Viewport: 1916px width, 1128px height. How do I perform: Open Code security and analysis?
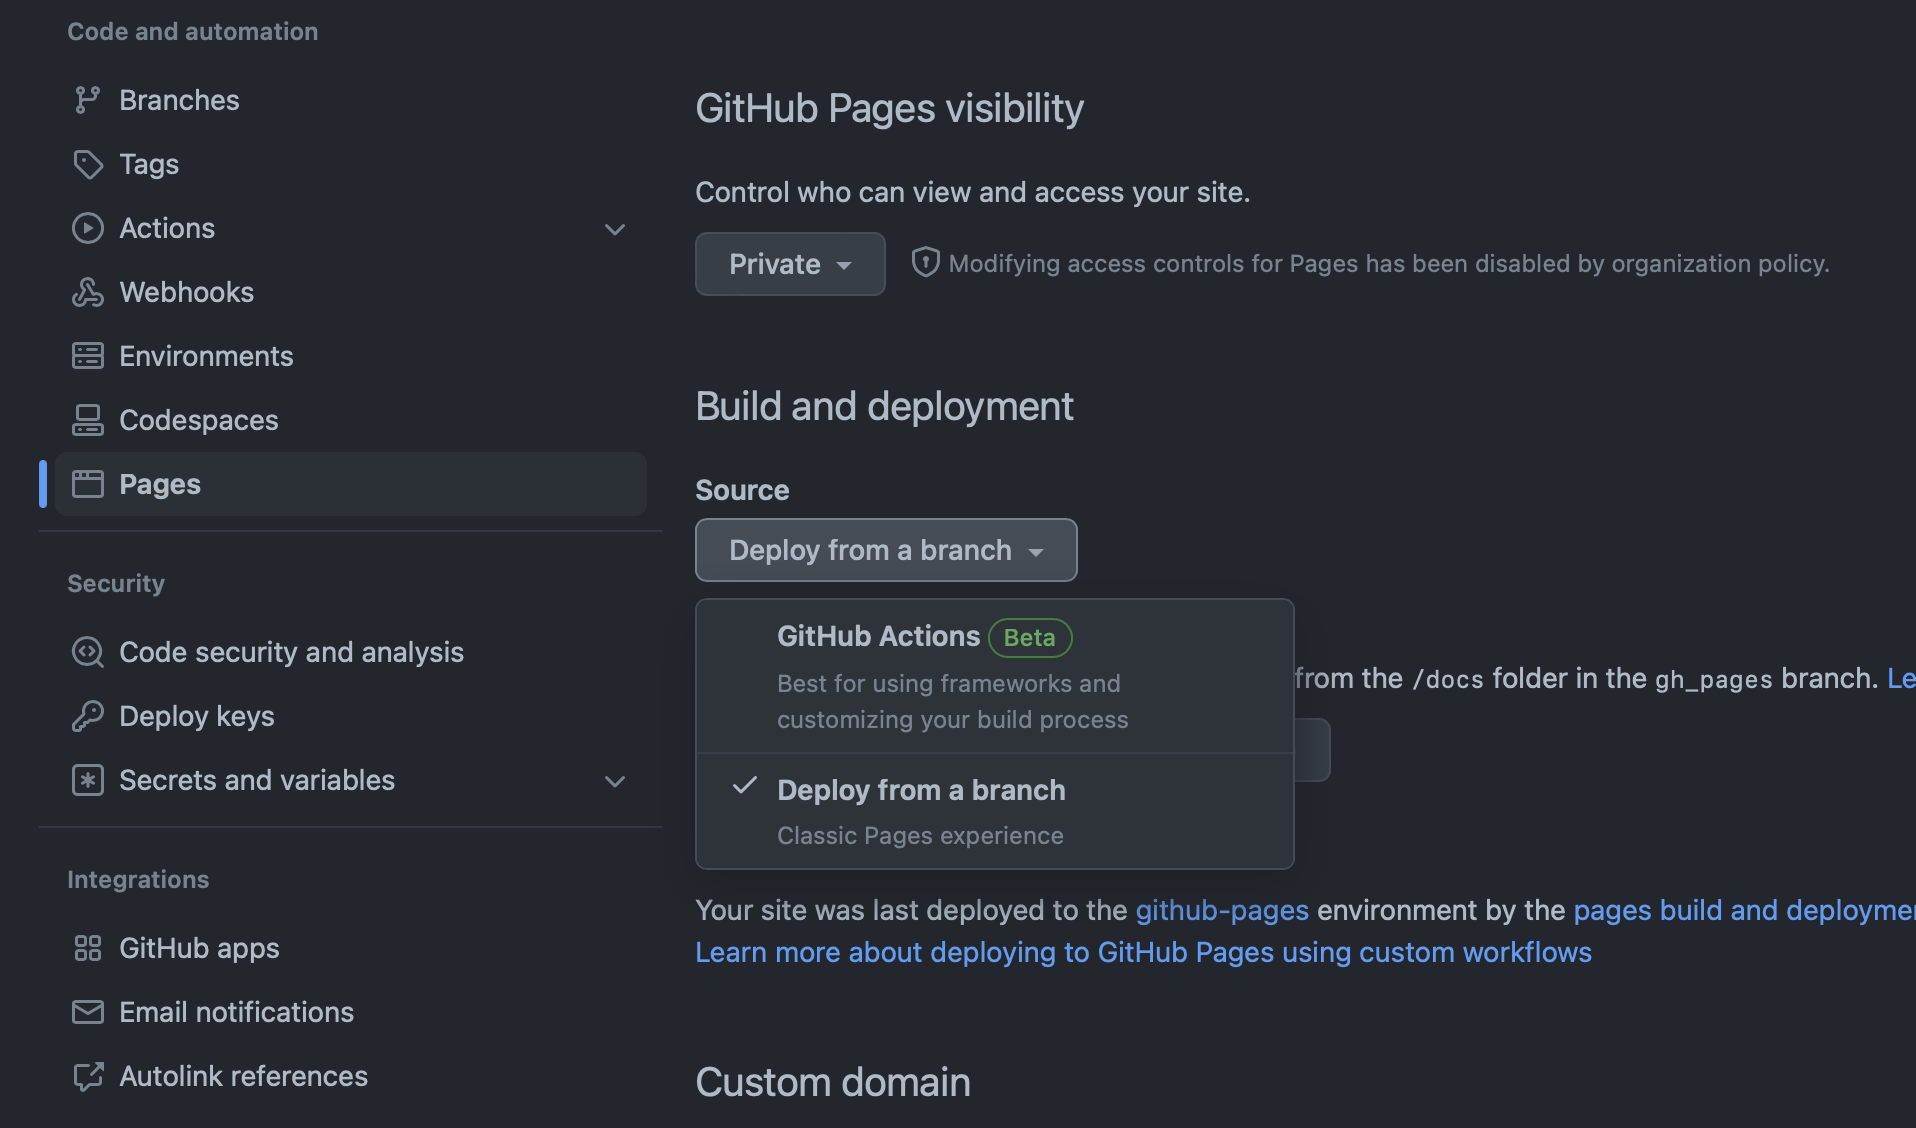pos(350,652)
